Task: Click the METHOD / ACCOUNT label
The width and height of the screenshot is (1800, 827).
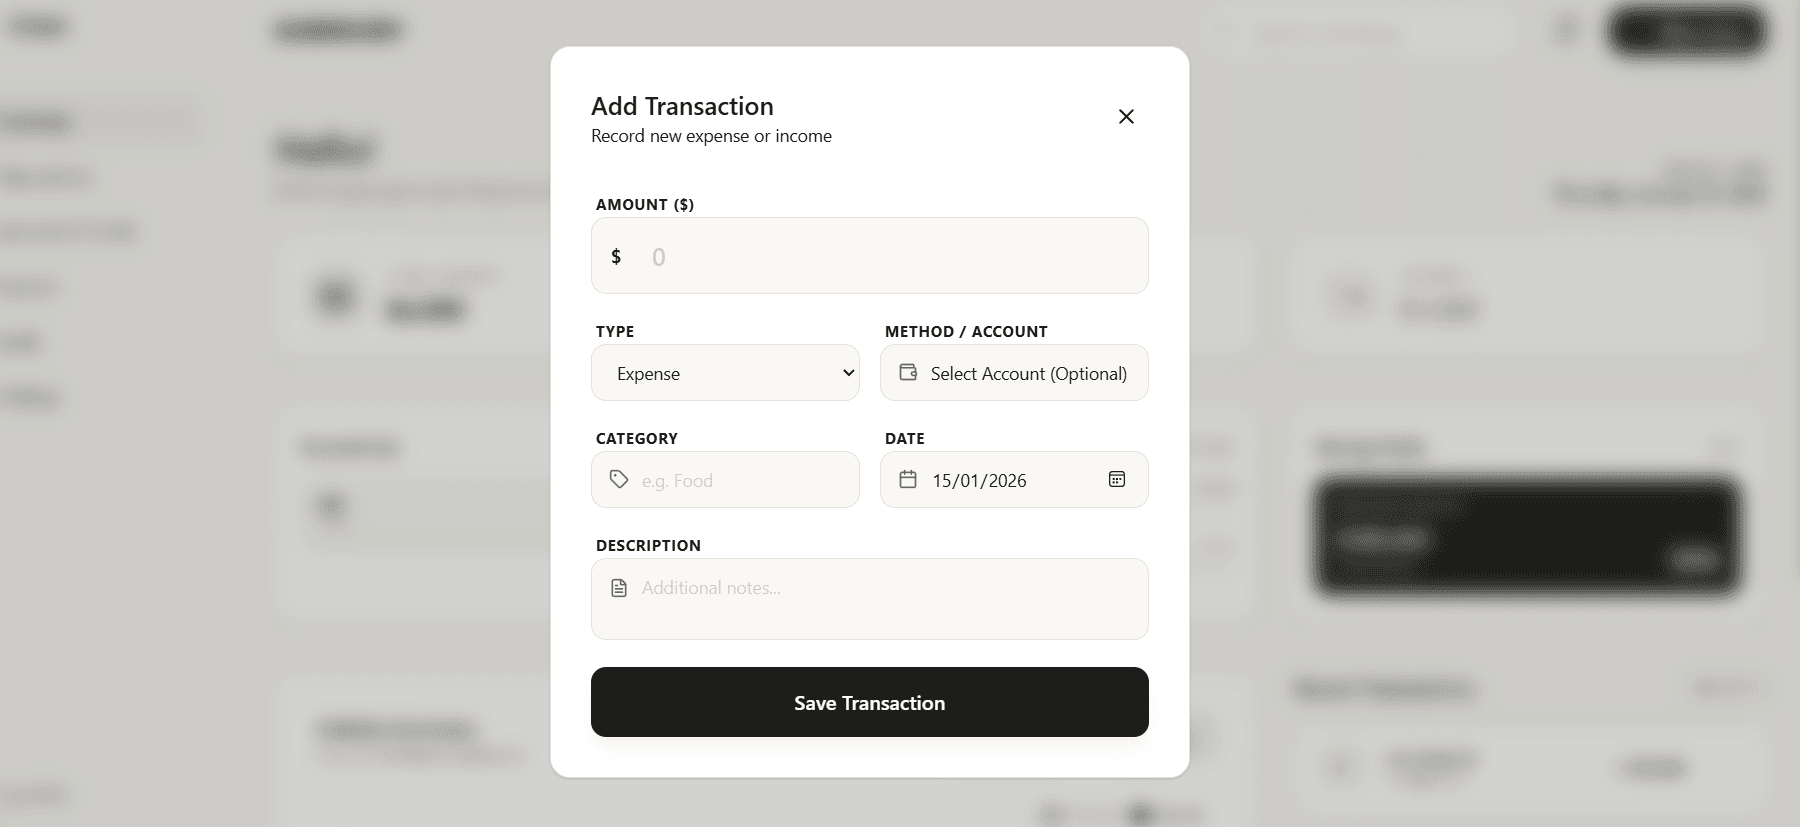Action: [x=966, y=332]
